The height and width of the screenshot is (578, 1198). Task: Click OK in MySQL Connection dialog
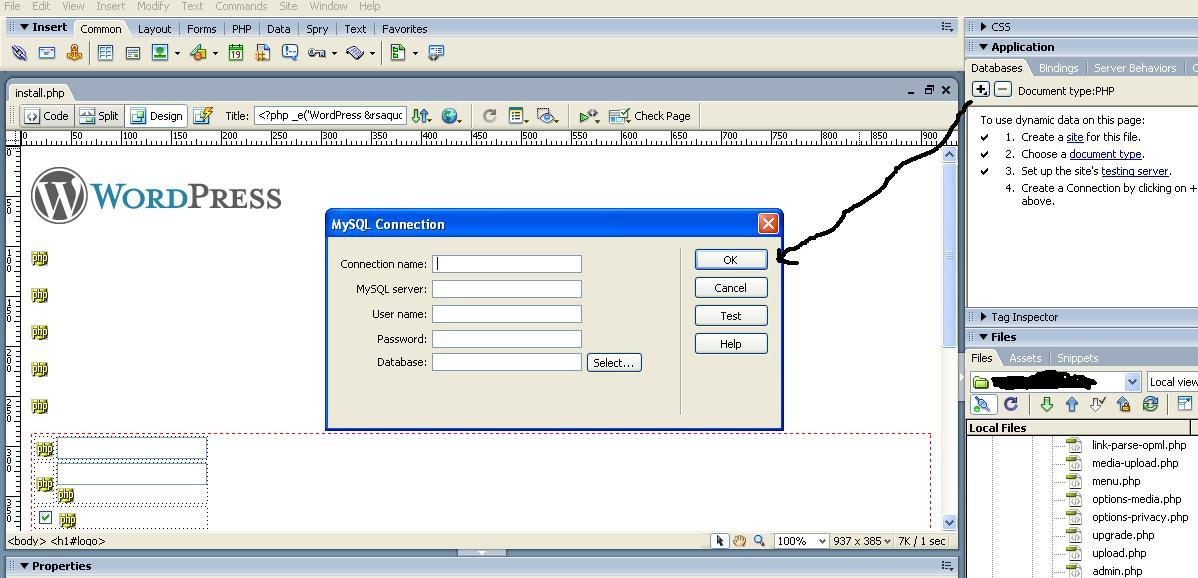(x=730, y=260)
